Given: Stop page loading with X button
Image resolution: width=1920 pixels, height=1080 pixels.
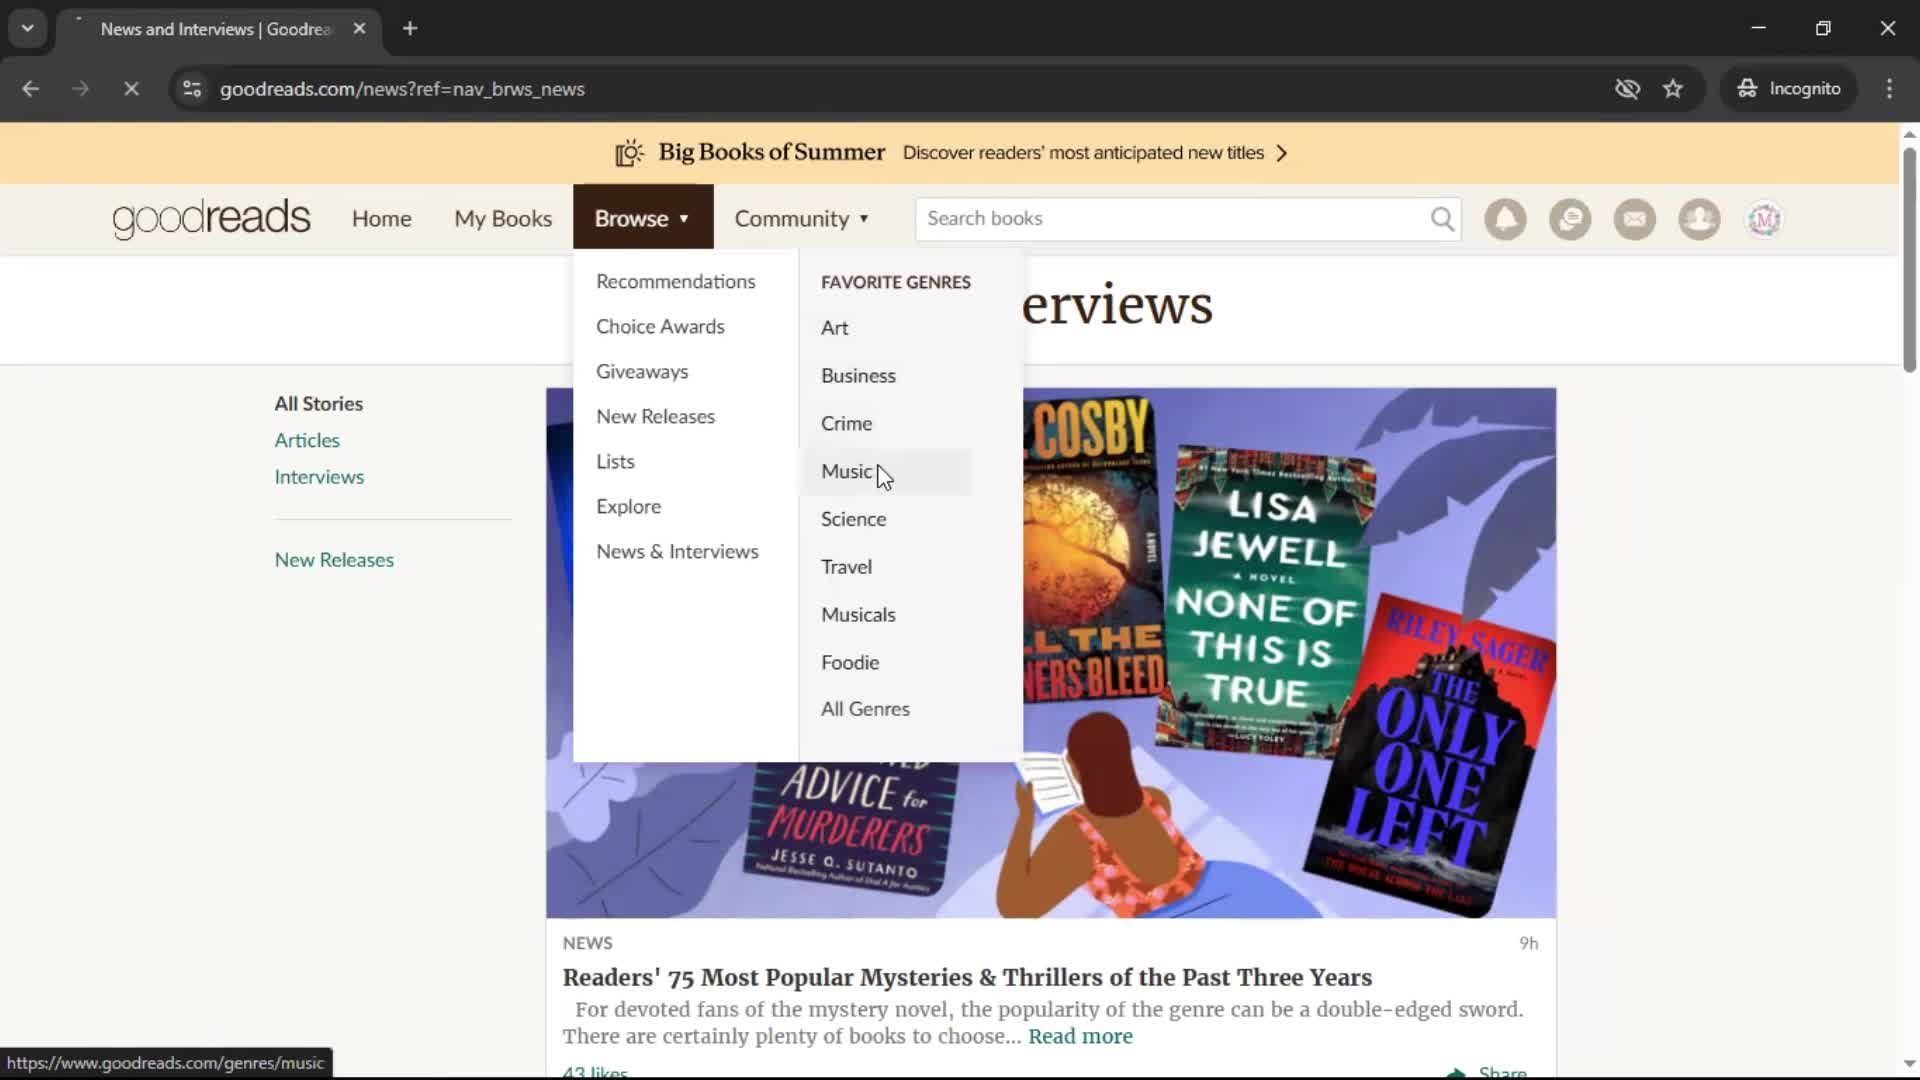Looking at the screenshot, I should pyautogui.click(x=131, y=89).
